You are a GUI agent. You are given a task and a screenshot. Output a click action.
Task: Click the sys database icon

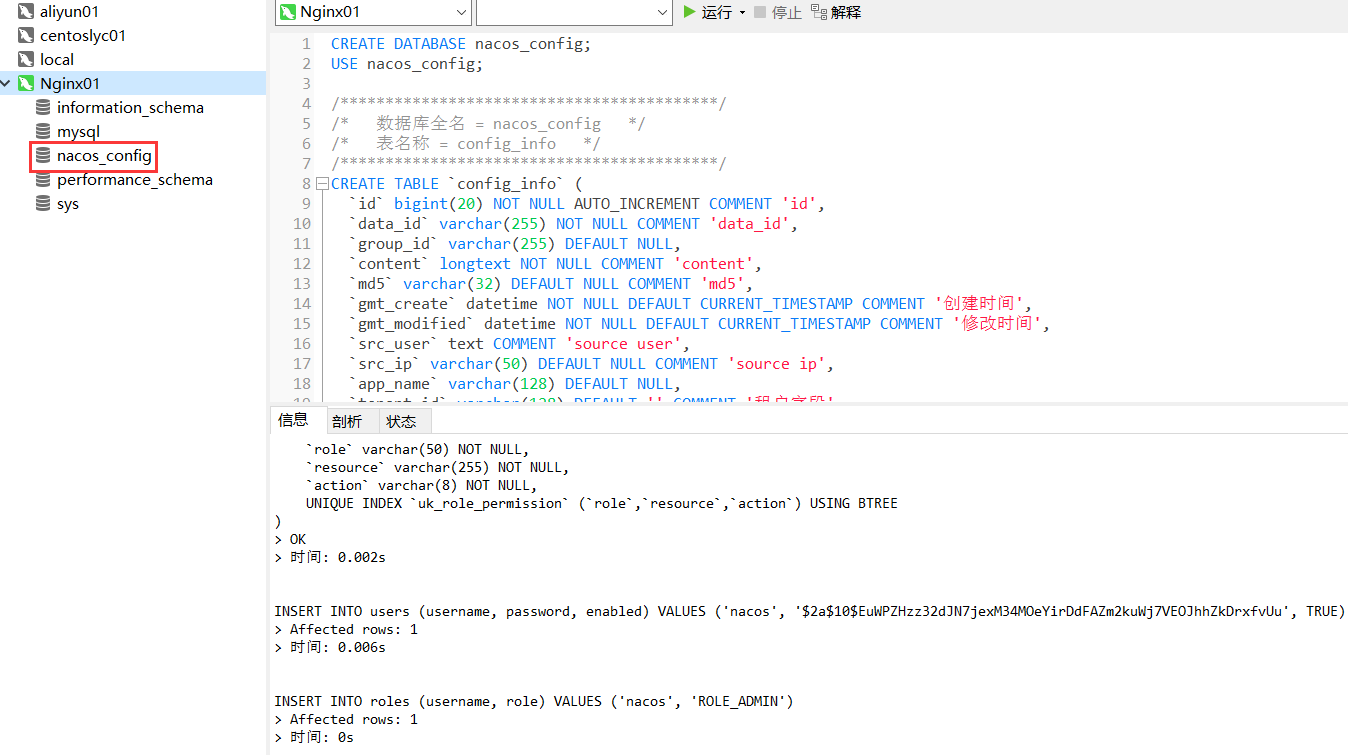pos(42,204)
